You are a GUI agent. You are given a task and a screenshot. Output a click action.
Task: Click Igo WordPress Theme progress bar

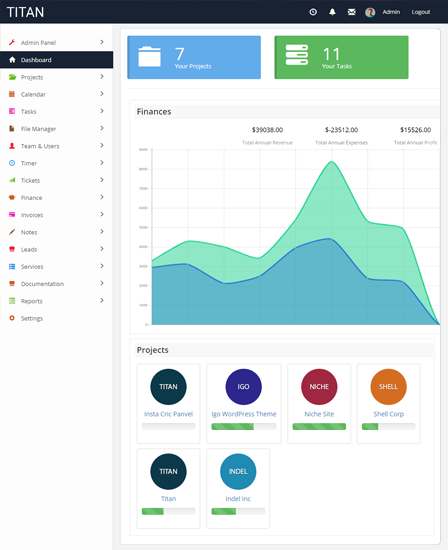(x=244, y=427)
